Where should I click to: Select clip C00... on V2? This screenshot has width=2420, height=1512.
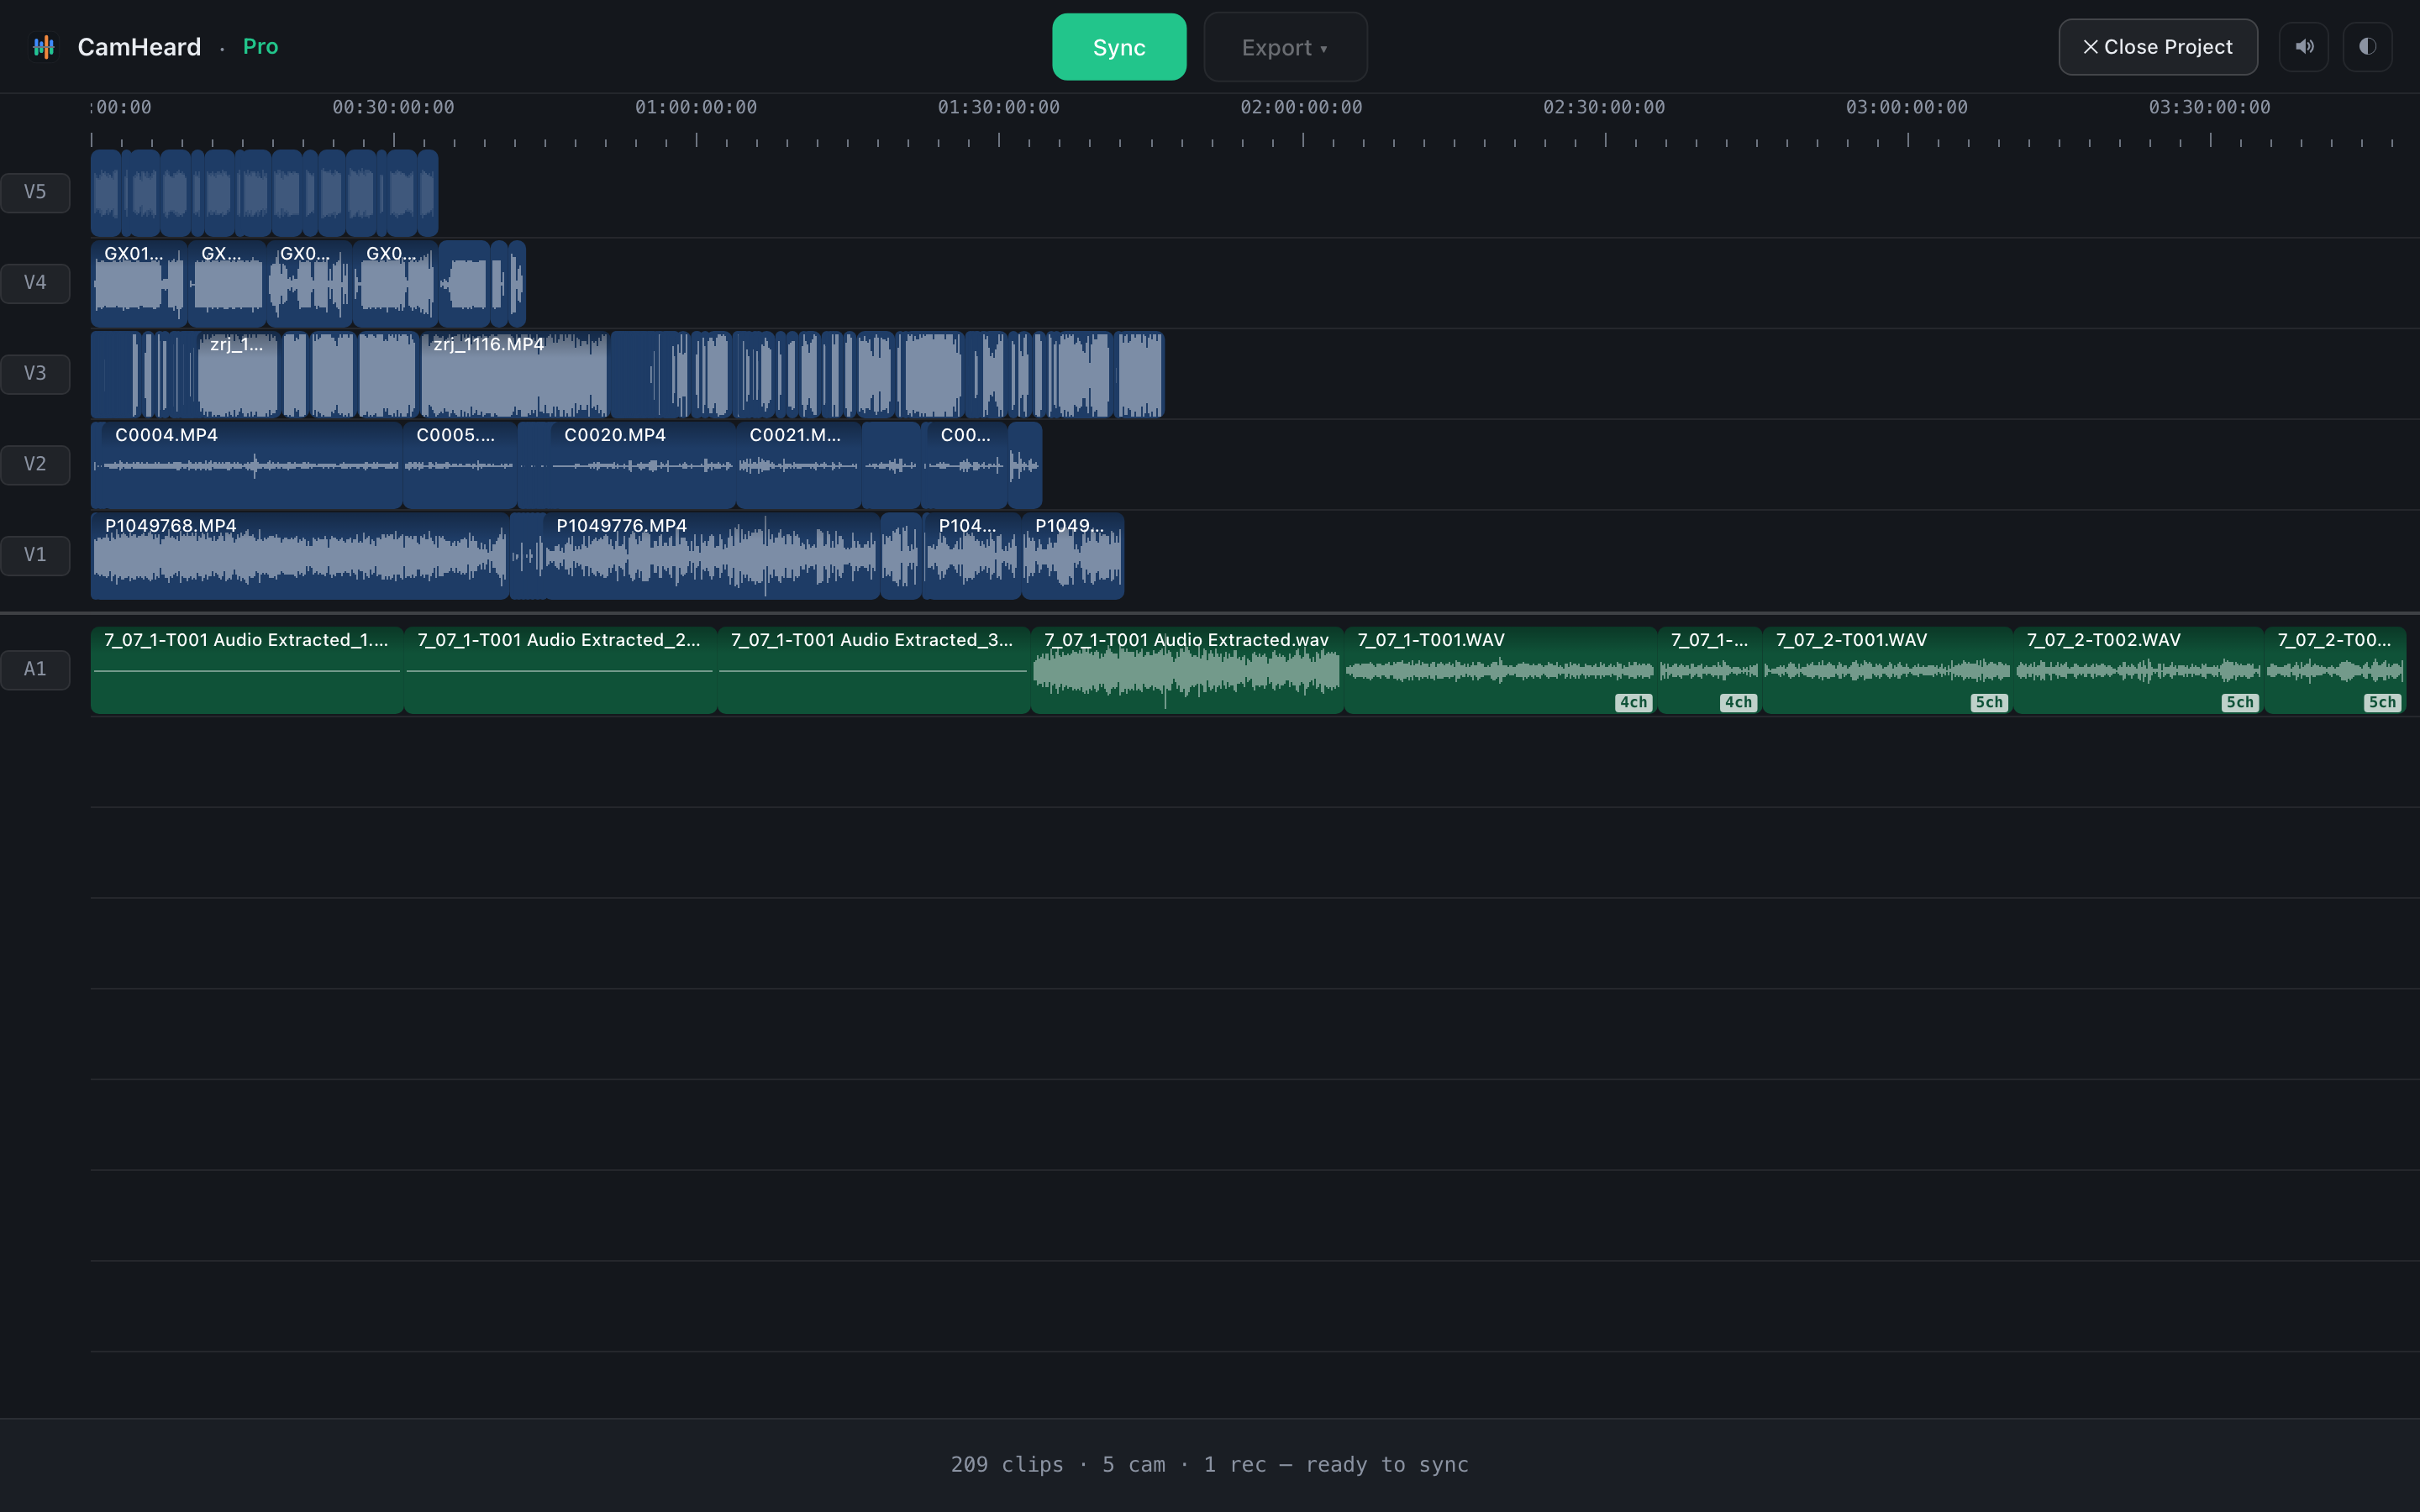click(x=966, y=465)
